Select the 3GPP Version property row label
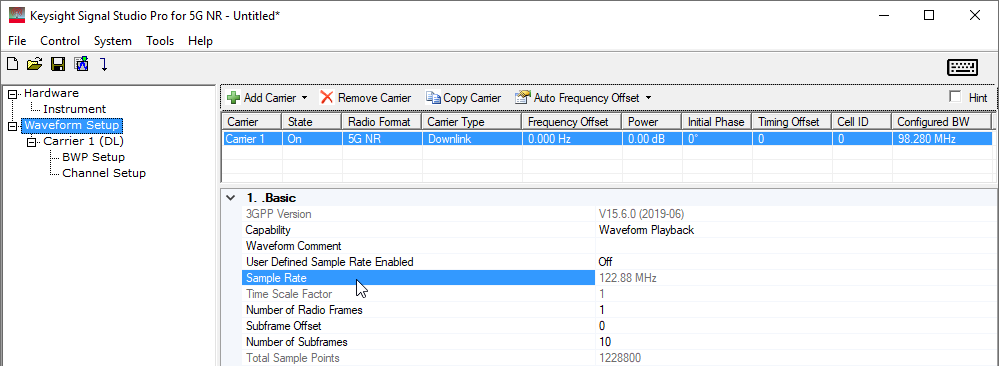This screenshot has height=366, width=999. tap(278, 214)
